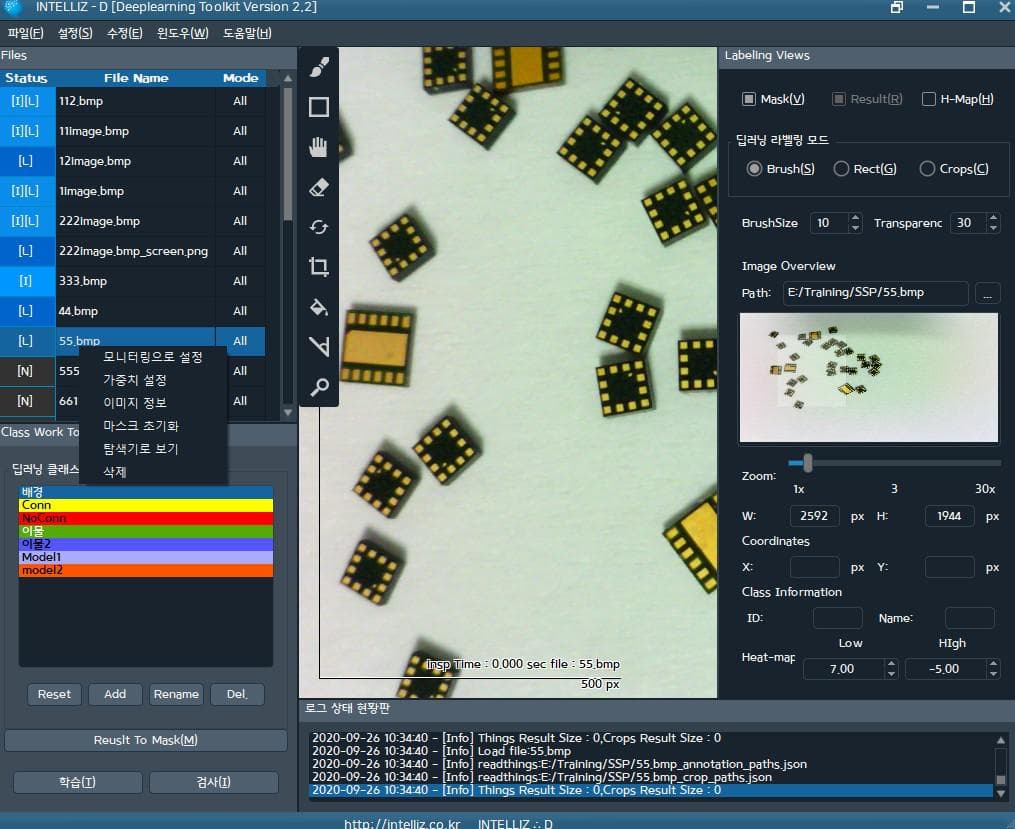
Task: Click the rotate refresh tool icon
Action: 318,227
